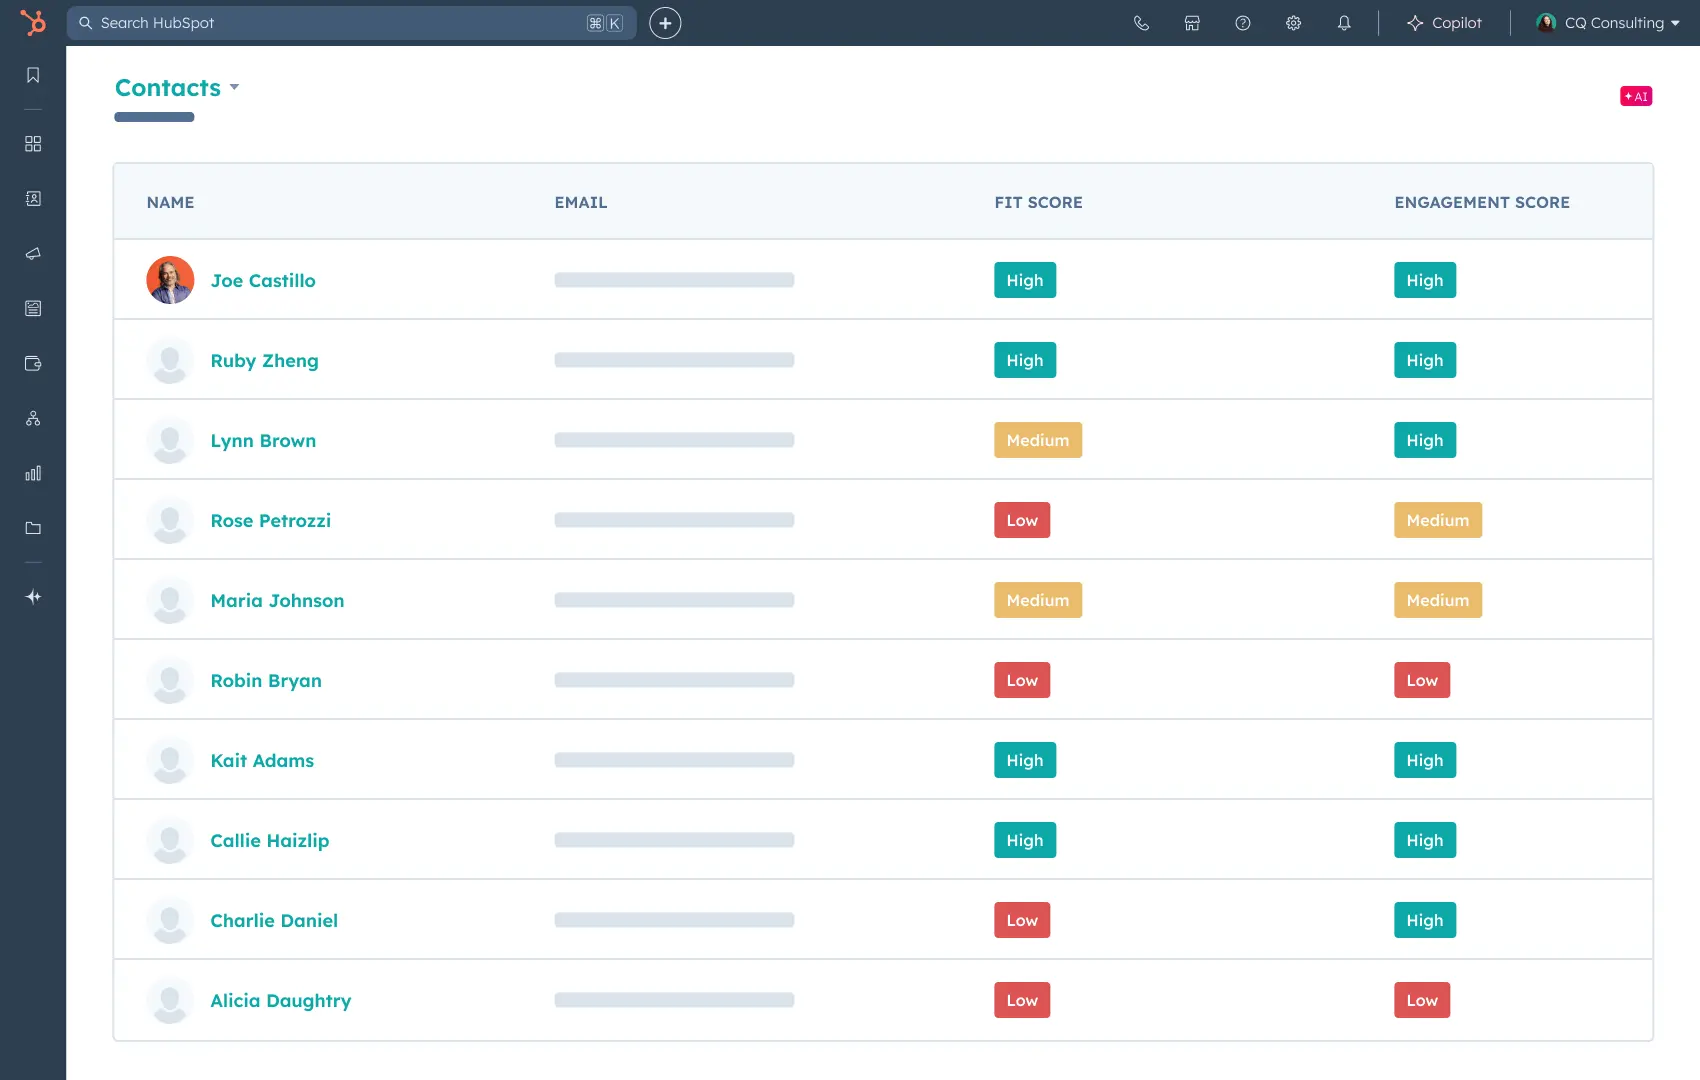
Task: Select the CRM contacts icon in sidebar
Action: pyautogui.click(x=33, y=198)
